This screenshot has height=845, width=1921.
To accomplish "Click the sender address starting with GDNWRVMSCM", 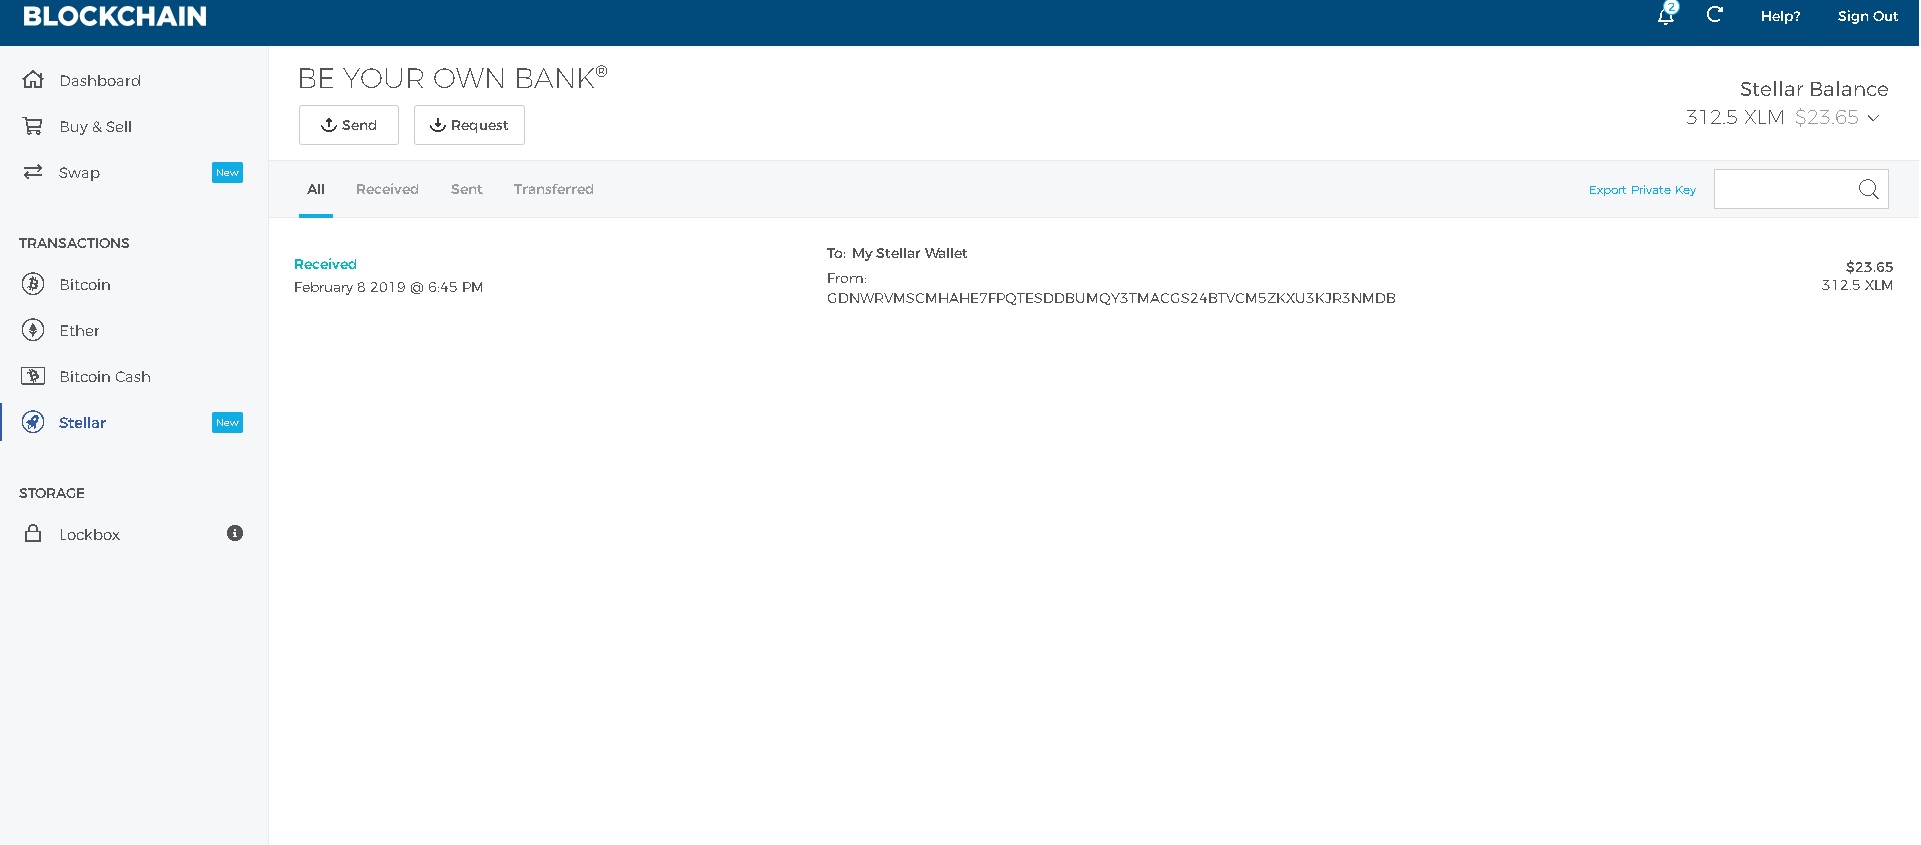I will [1111, 298].
